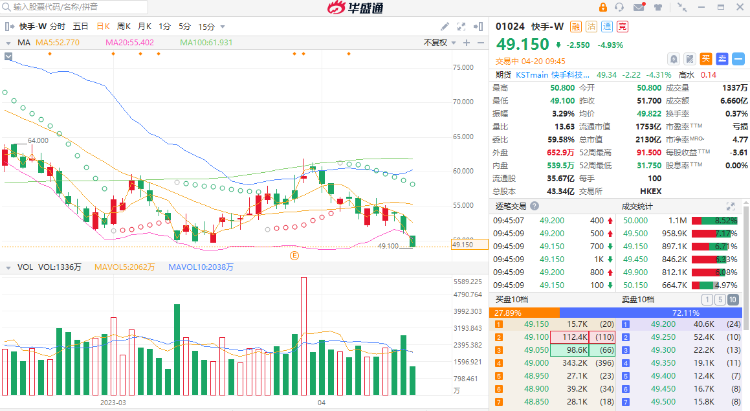
Task: Open more time periods dropdown after 15分
Action: coord(222,27)
